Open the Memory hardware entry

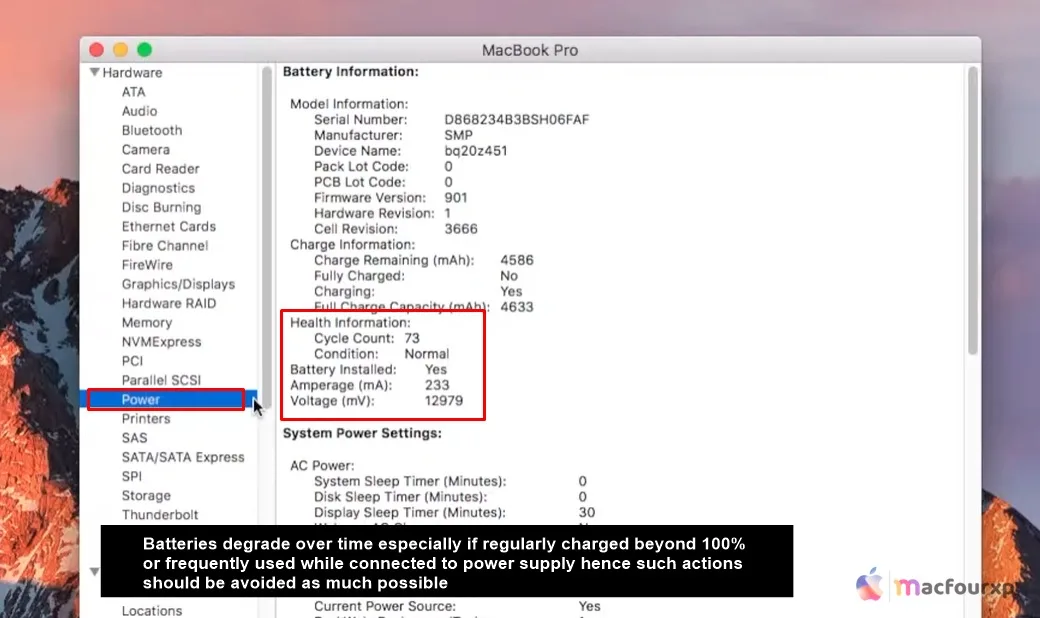coord(147,323)
